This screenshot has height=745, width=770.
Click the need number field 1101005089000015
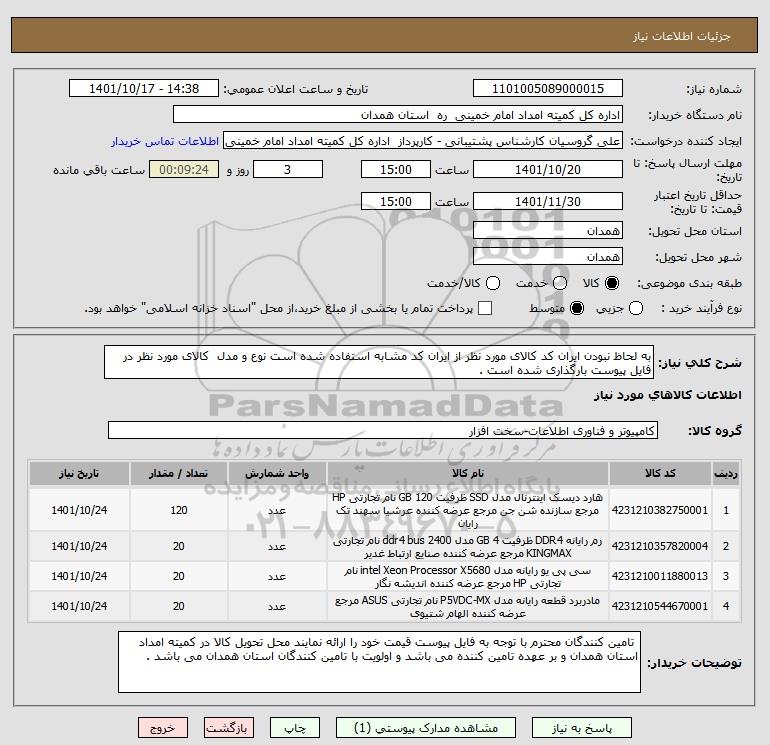548,89
